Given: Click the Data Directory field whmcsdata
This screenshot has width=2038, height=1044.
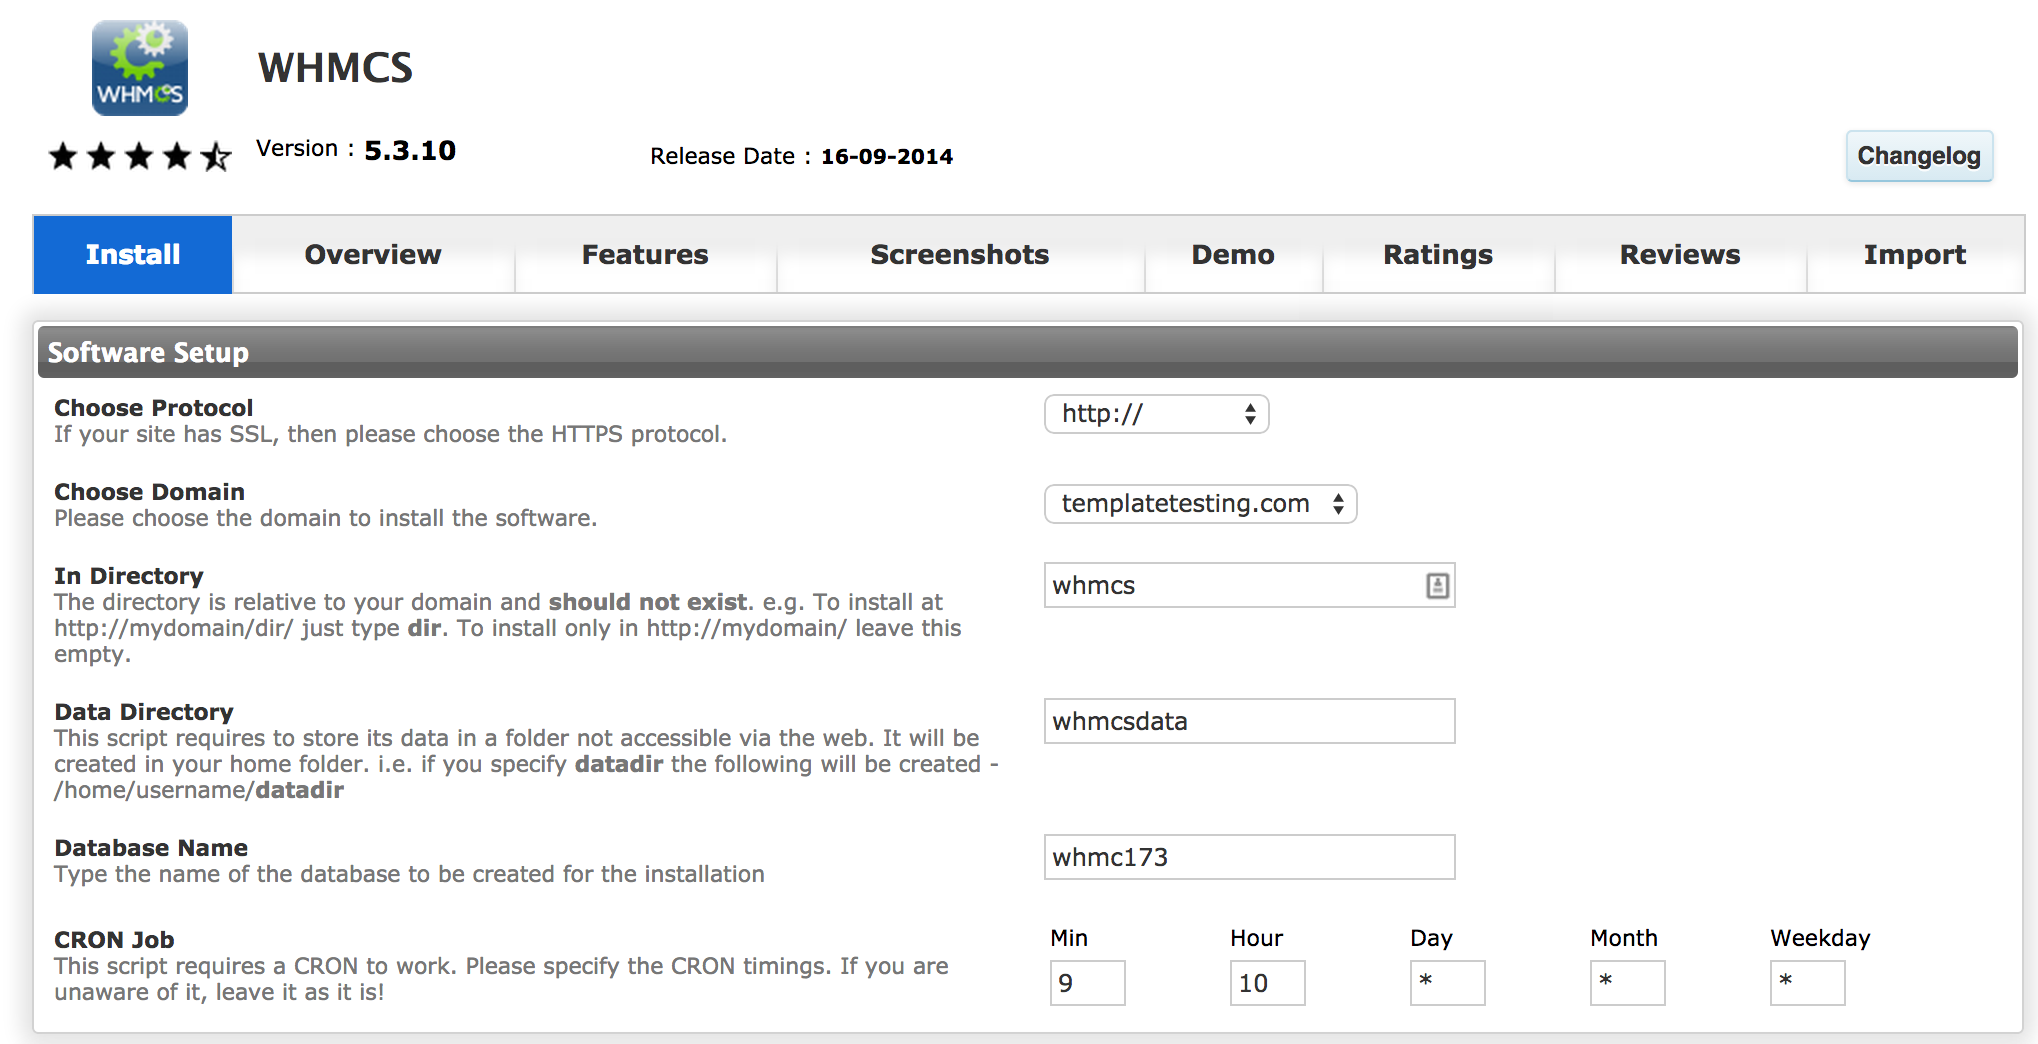Looking at the screenshot, I should click(x=1249, y=721).
